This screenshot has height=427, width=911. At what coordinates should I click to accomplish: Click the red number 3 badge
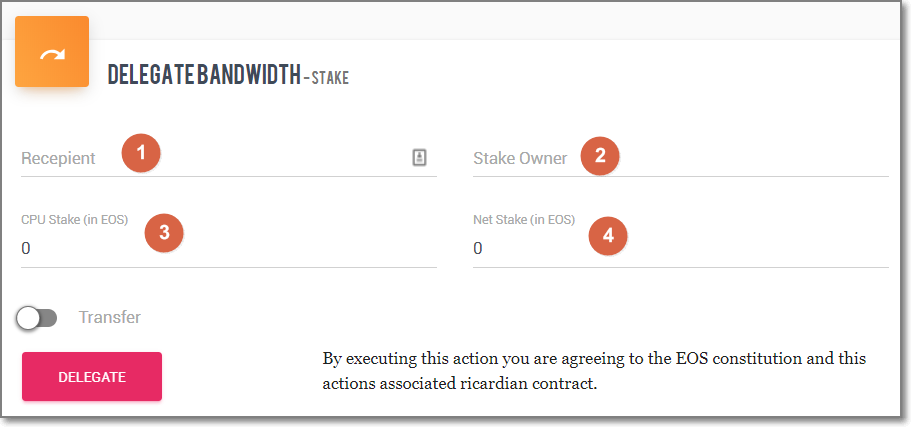[164, 232]
